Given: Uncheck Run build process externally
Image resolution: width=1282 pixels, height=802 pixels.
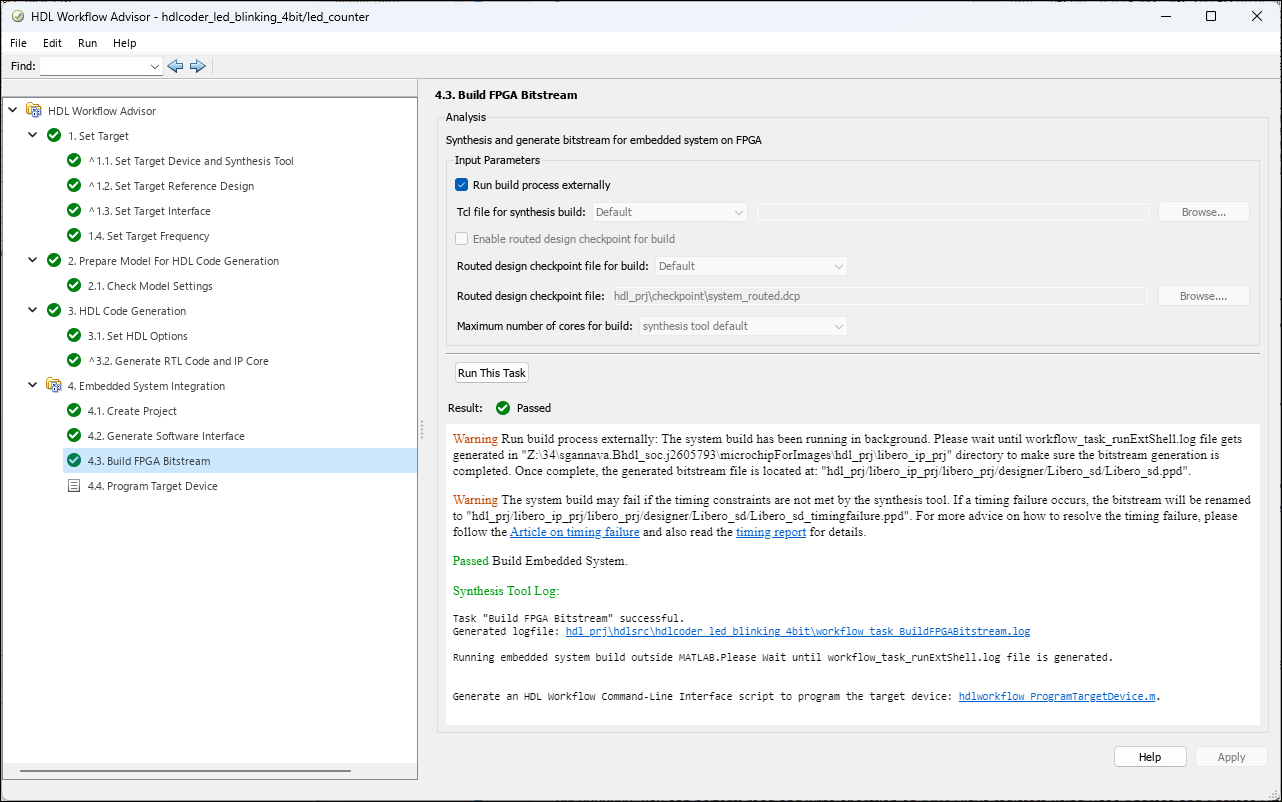Looking at the screenshot, I should pos(462,185).
